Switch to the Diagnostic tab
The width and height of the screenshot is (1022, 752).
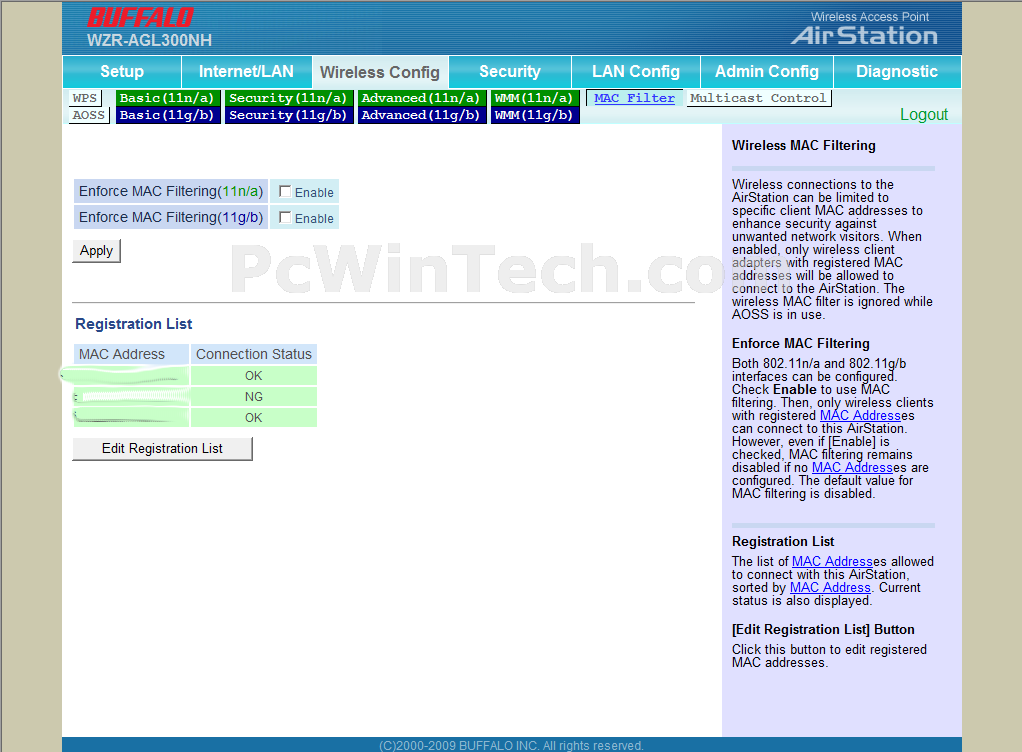[x=897, y=72]
